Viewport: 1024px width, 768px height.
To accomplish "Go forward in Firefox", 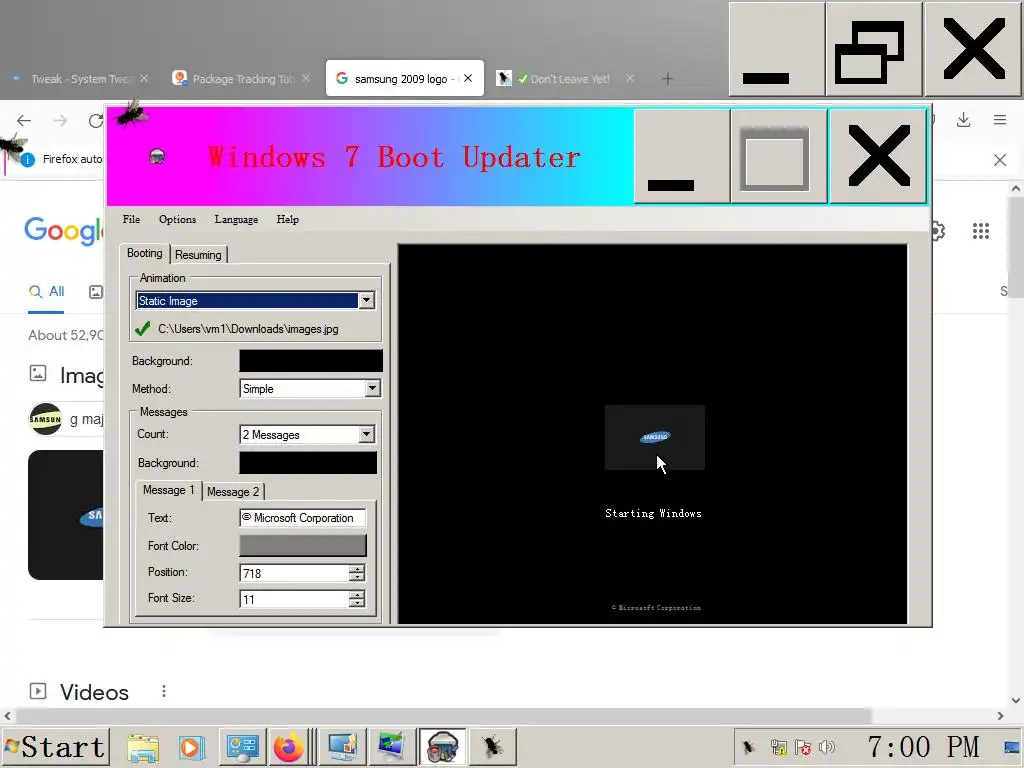I will click(x=60, y=121).
